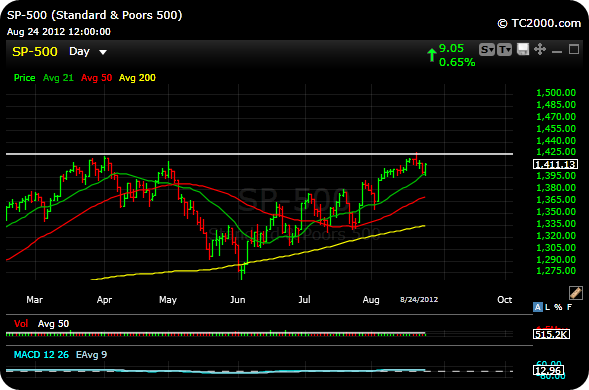Viewport: 589px width, 390px height.
Task: Click the 1,350.00 price scale label
Action: pyautogui.click(x=556, y=212)
